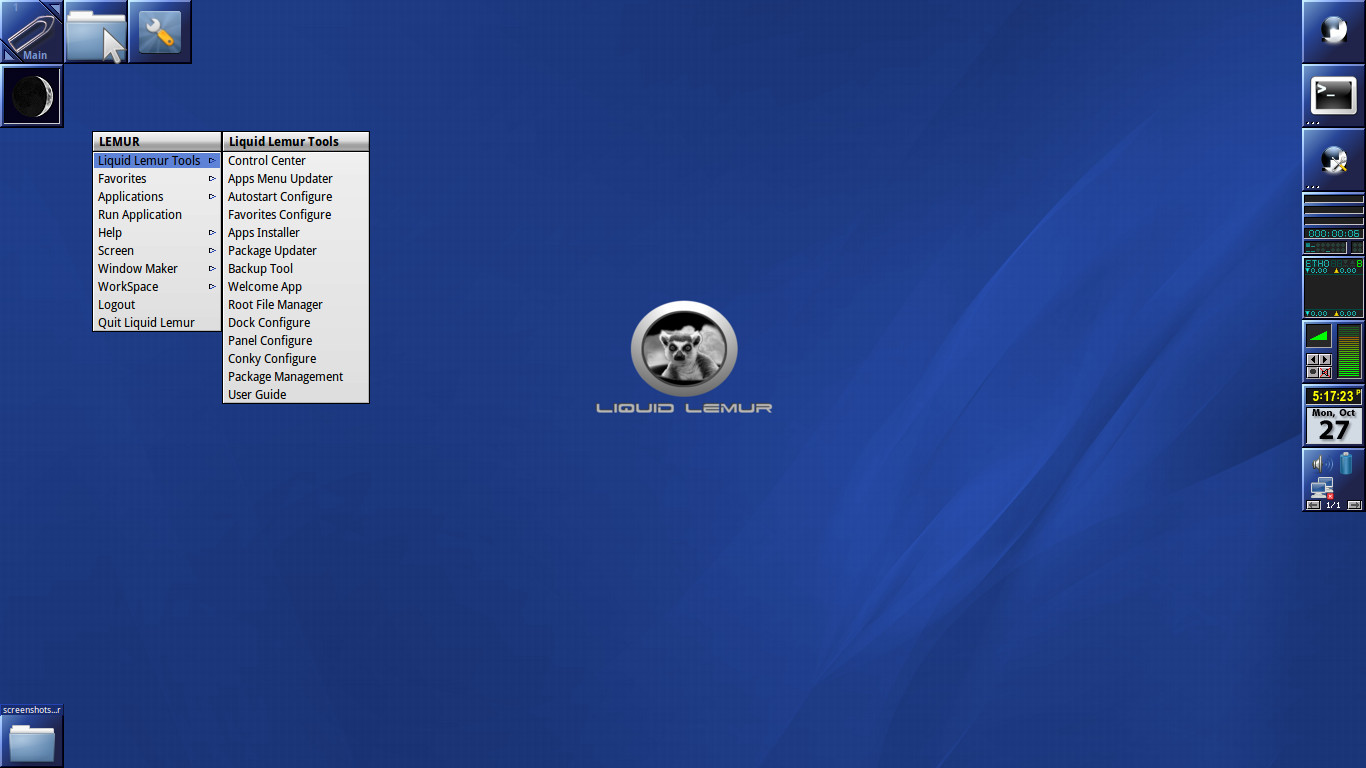Viewport: 1366px width, 768px height.
Task: Launch Welcome App
Action: 296,287
